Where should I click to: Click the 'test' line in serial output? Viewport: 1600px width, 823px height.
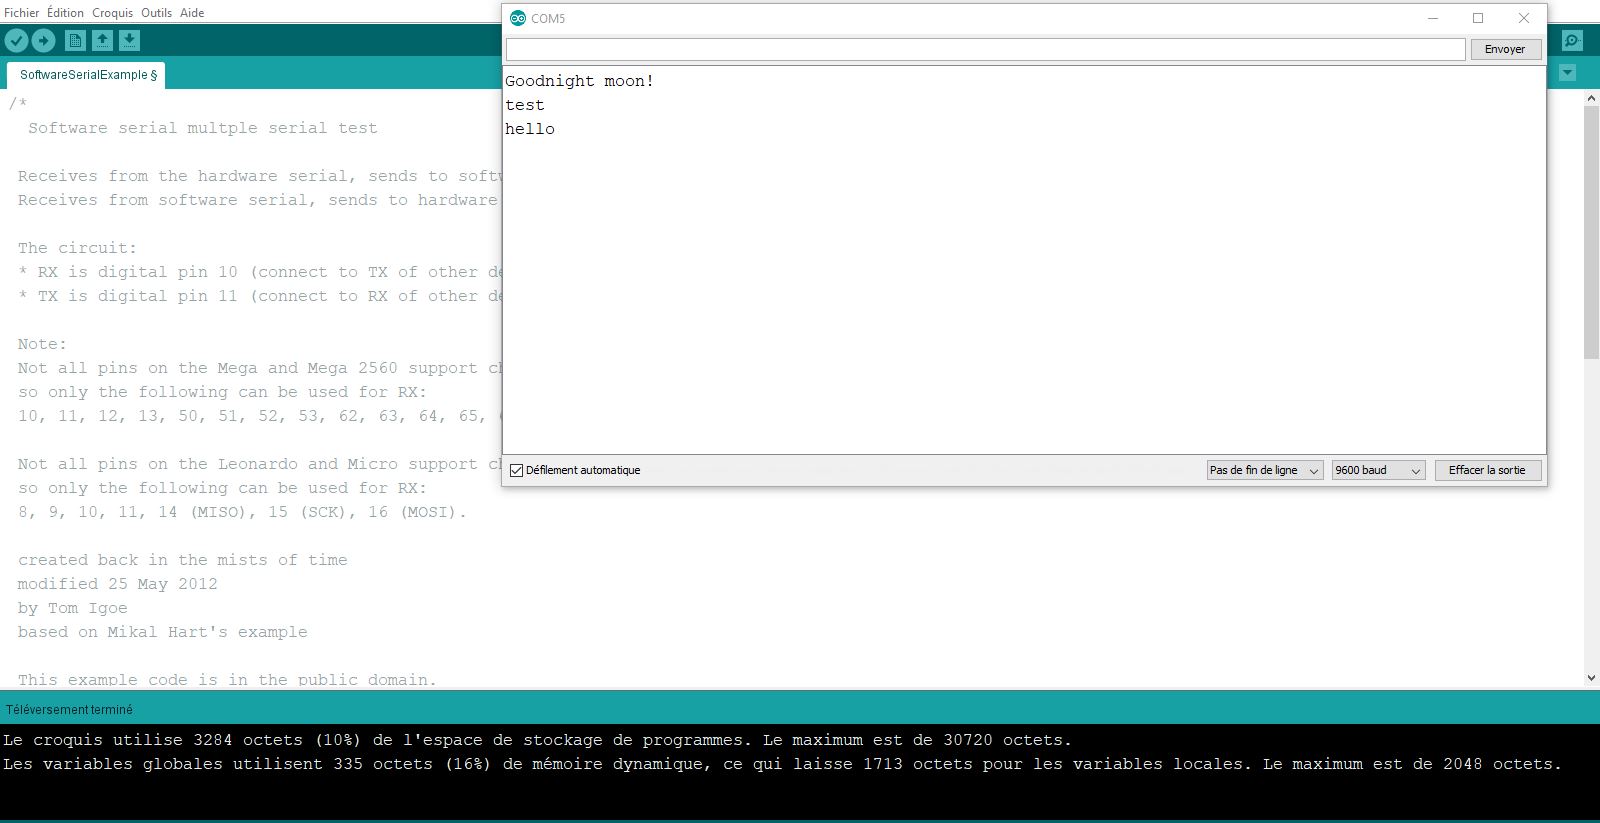[525, 105]
